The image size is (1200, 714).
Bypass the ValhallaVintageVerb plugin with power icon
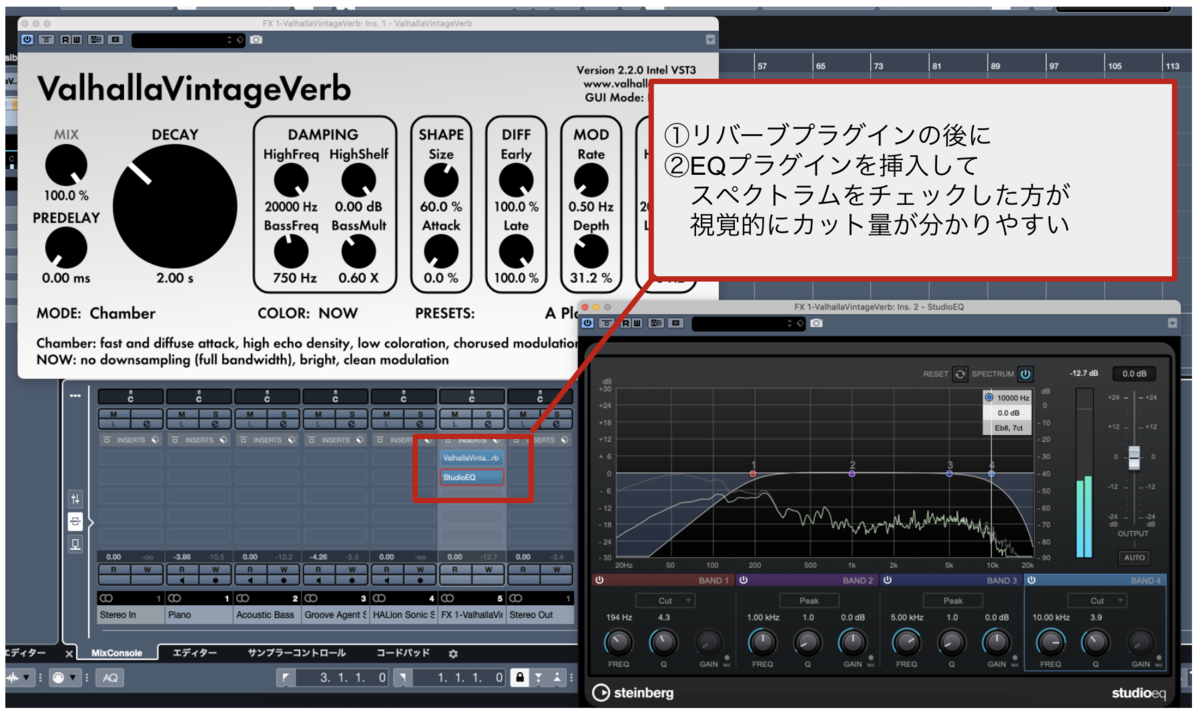27,37
